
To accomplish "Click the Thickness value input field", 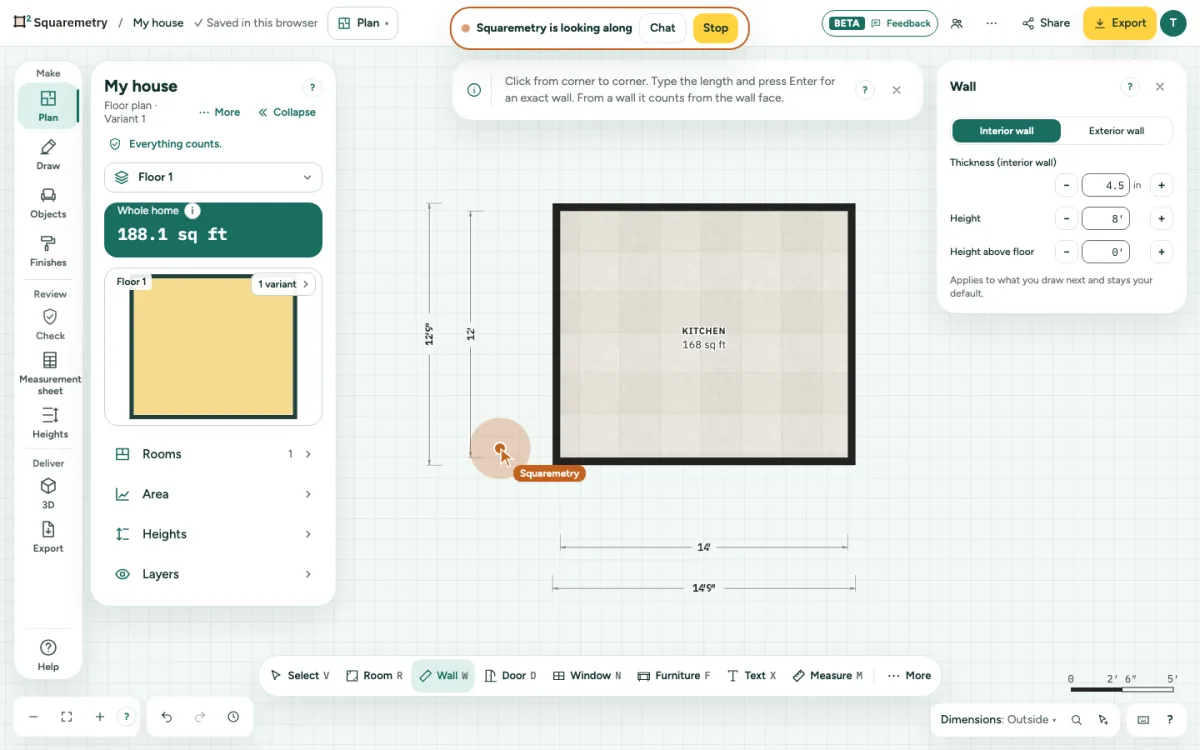I will [1105, 185].
